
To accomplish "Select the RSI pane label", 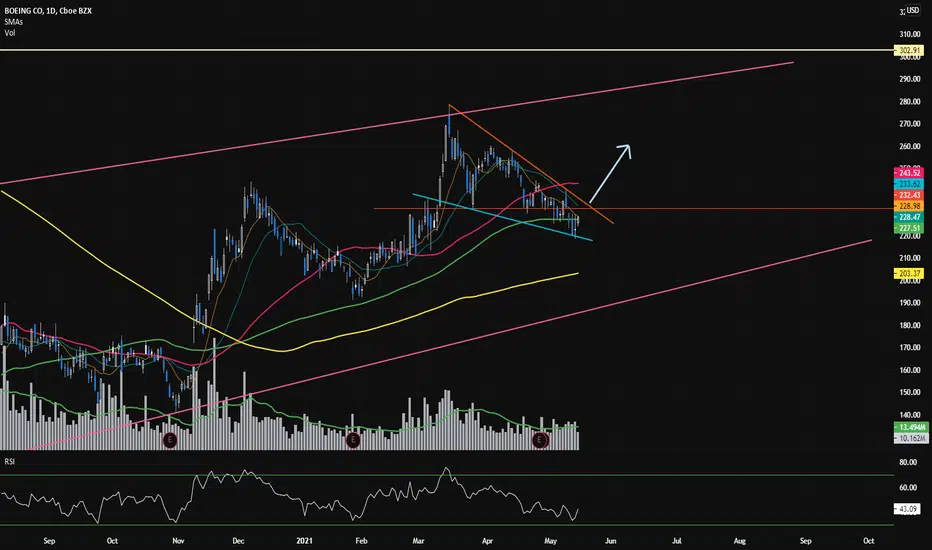I will tap(10, 461).
